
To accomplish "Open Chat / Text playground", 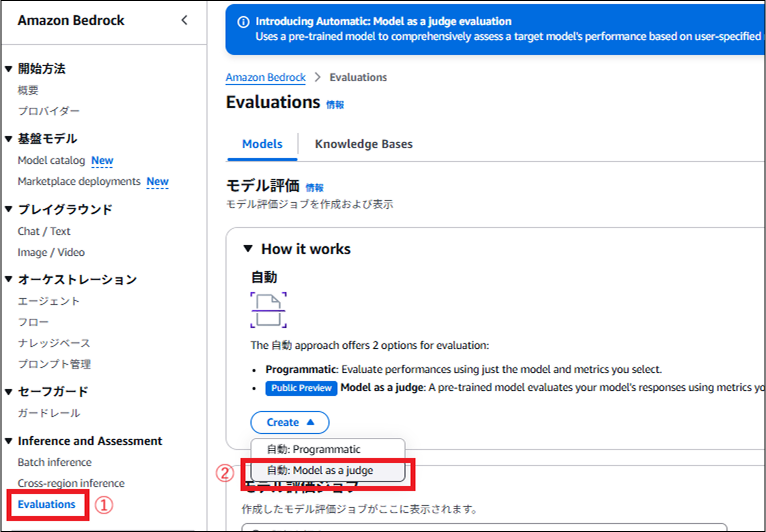I will tap(44, 231).
